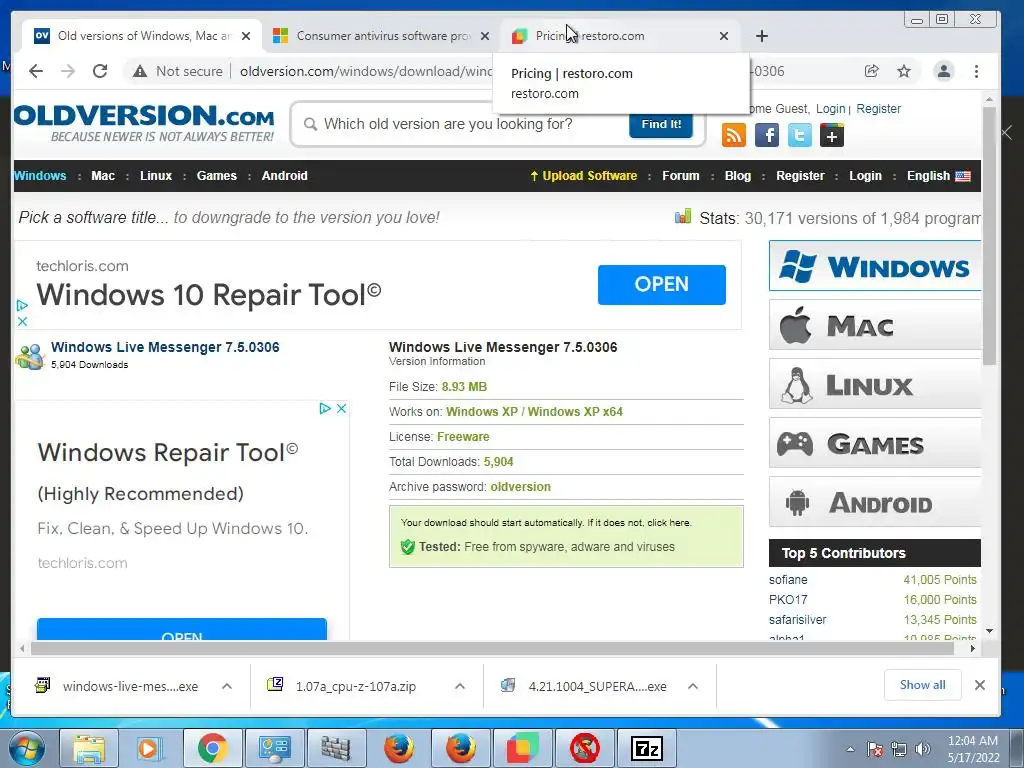Click the volume speaker tray icon
This screenshot has width=1024, height=768.
923,749
